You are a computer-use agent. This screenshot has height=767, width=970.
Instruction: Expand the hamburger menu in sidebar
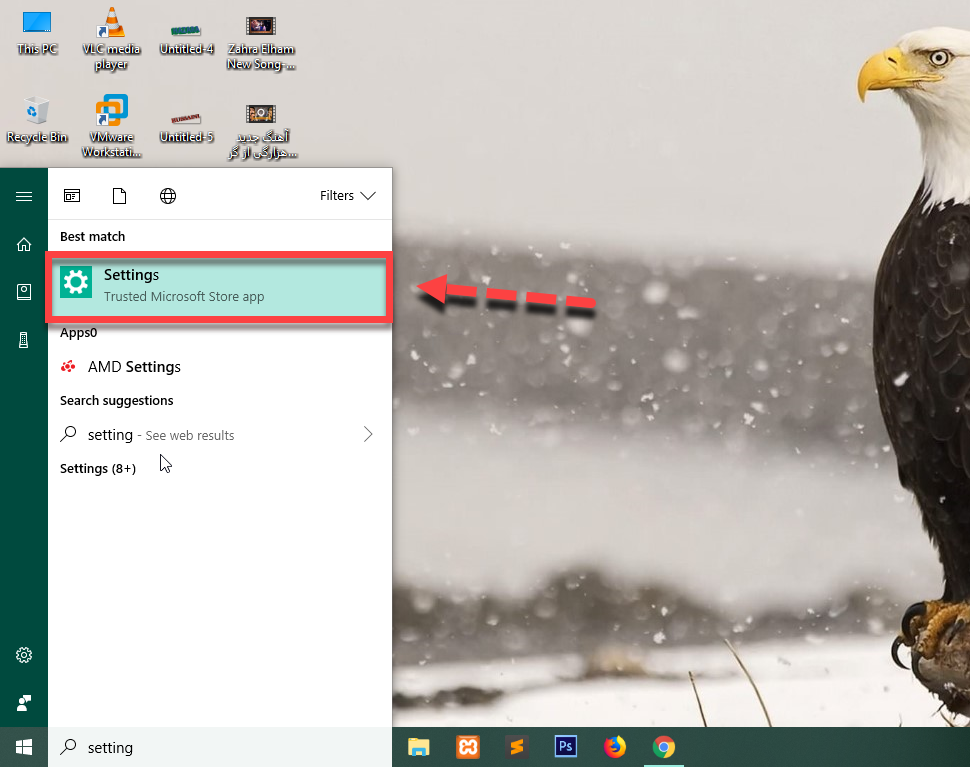click(x=24, y=196)
